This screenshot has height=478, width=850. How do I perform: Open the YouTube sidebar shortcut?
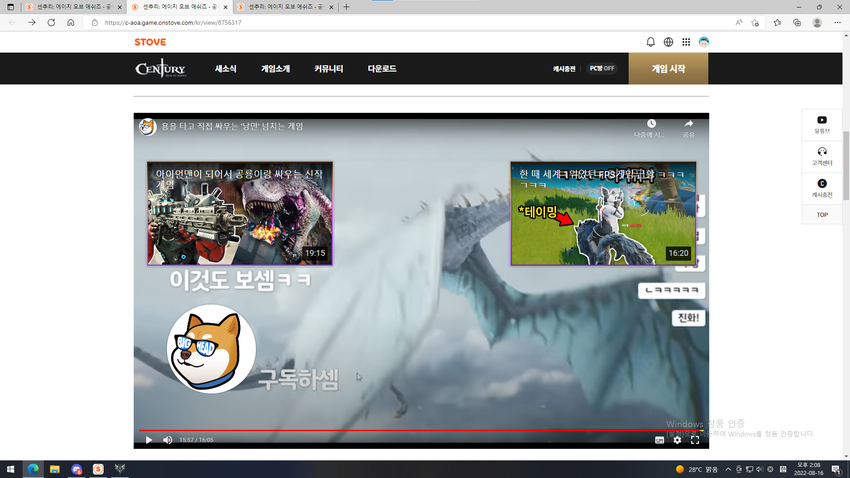[822, 124]
